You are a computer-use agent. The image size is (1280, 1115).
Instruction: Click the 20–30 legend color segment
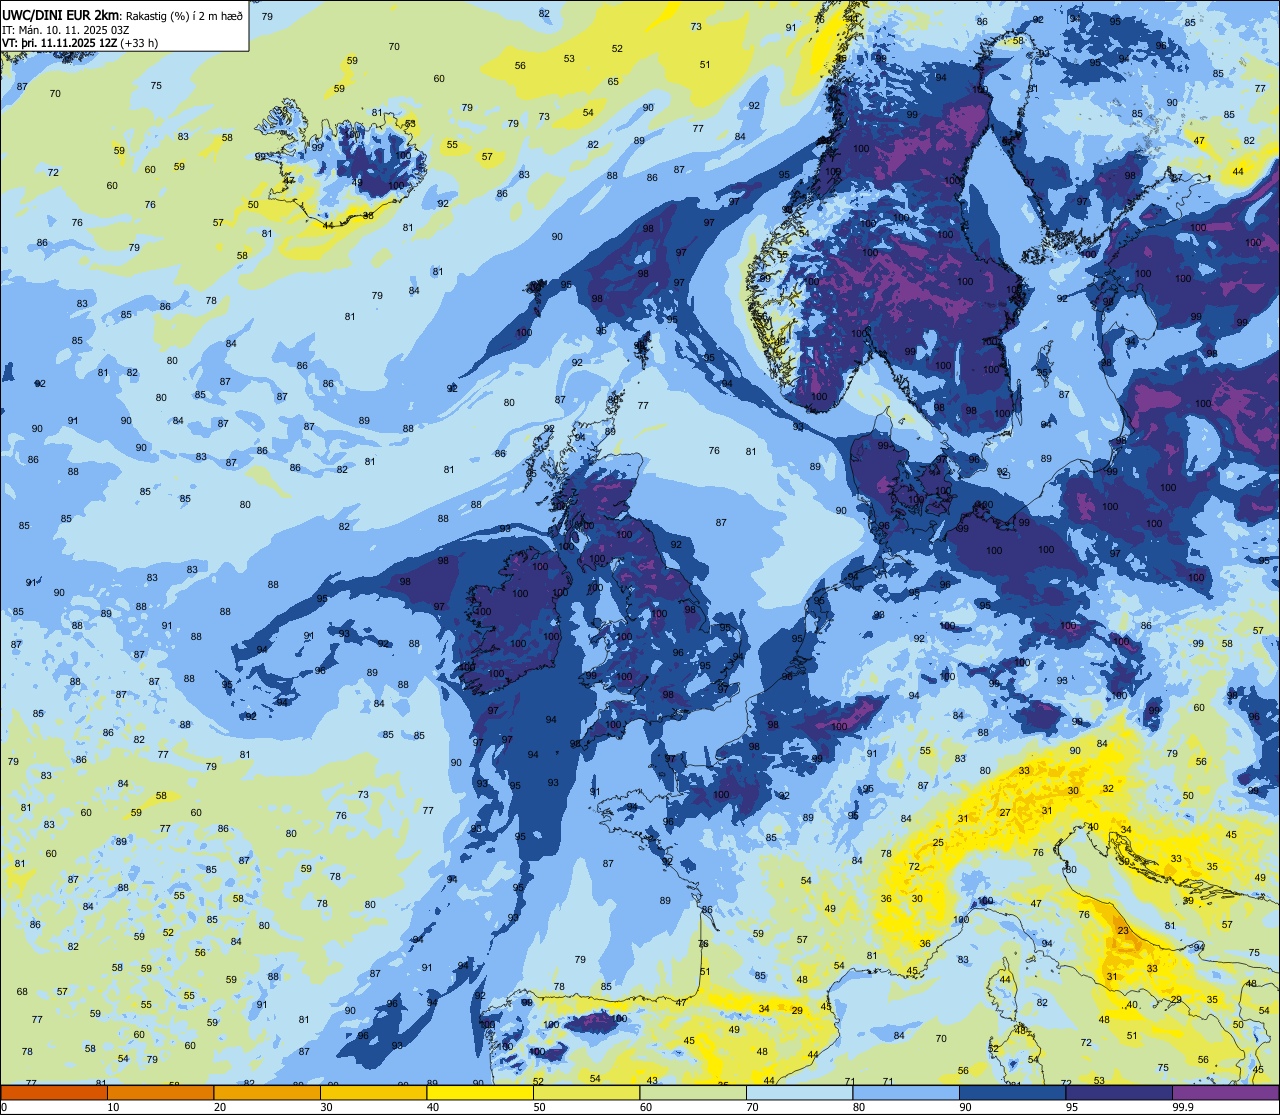pyautogui.click(x=267, y=1093)
